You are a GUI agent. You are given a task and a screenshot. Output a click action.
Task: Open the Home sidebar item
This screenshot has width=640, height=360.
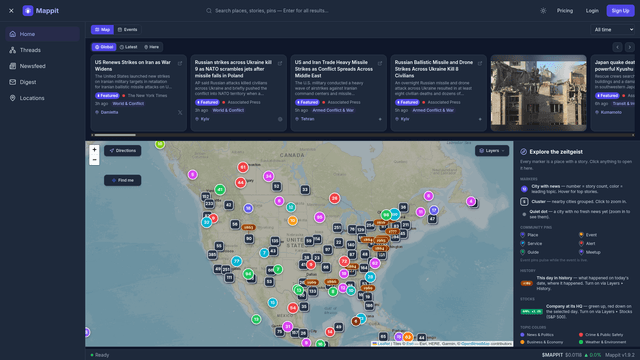pos(42,34)
